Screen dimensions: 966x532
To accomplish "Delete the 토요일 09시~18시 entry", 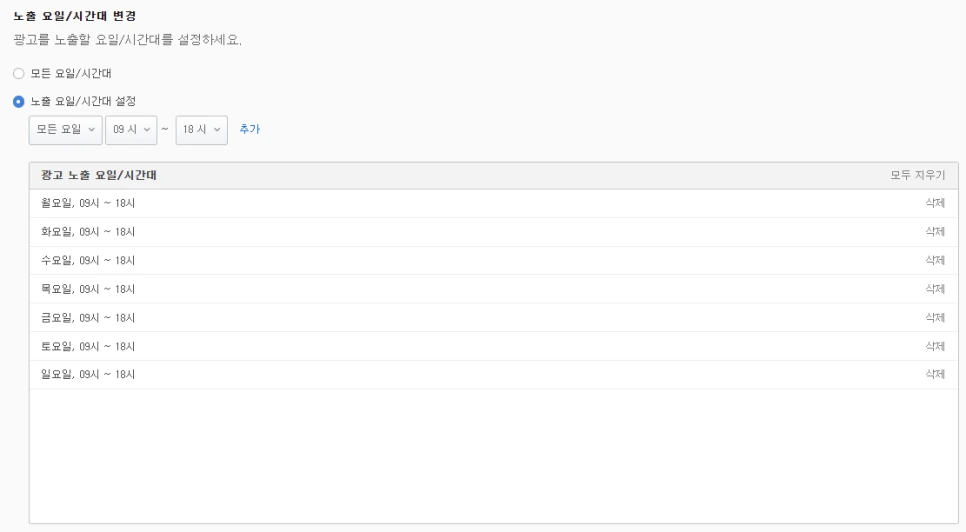I will (x=935, y=346).
